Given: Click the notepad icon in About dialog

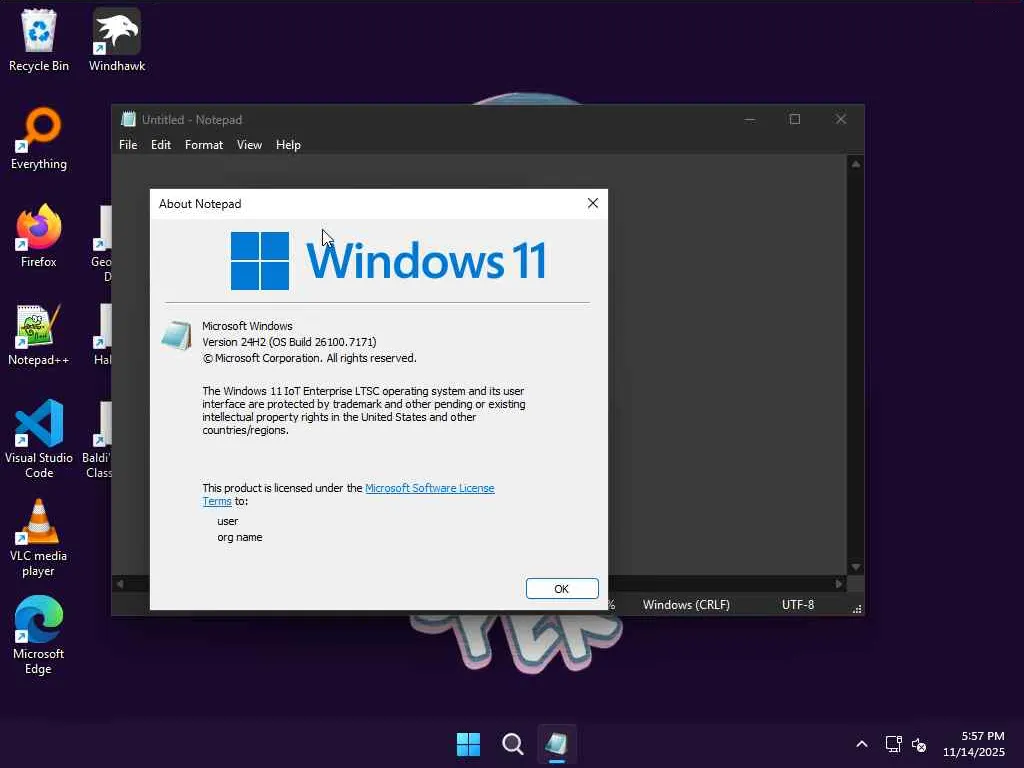Looking at the screenshot, I should tap(176, 336).
